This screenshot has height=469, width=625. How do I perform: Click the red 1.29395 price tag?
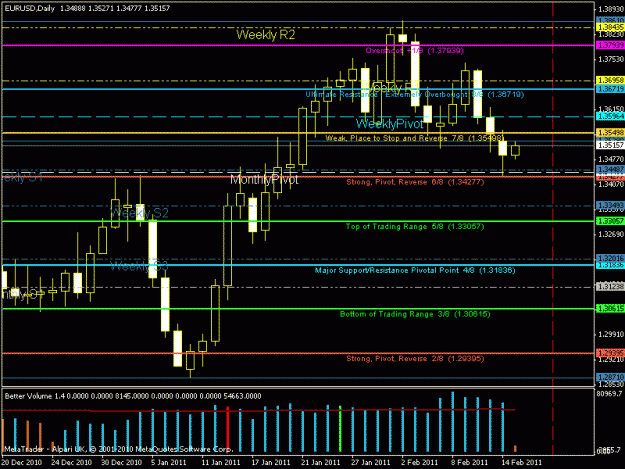point(610,353)
